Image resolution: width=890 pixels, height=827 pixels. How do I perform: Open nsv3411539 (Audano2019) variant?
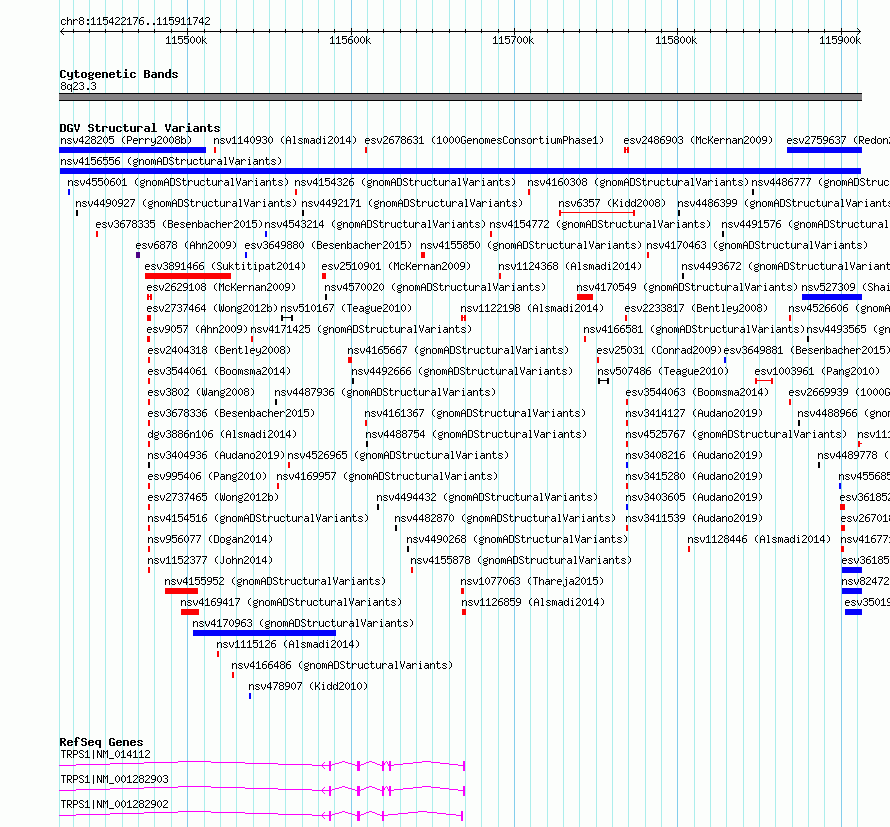[694, 518]
